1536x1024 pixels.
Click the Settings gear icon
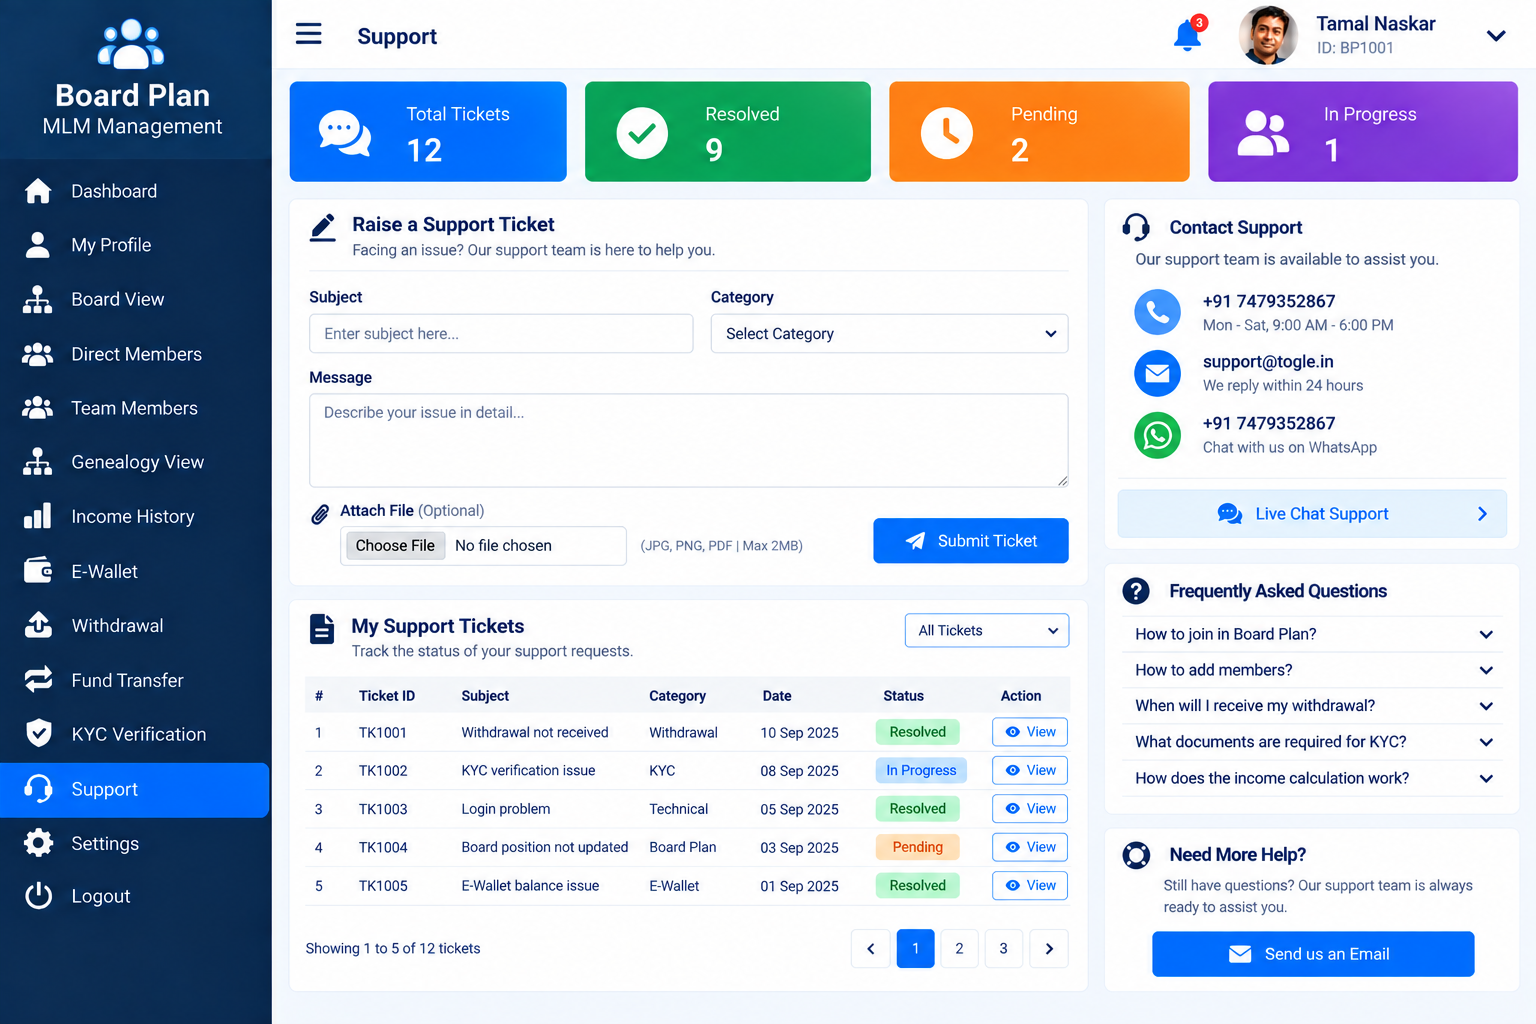pos(38,843)
